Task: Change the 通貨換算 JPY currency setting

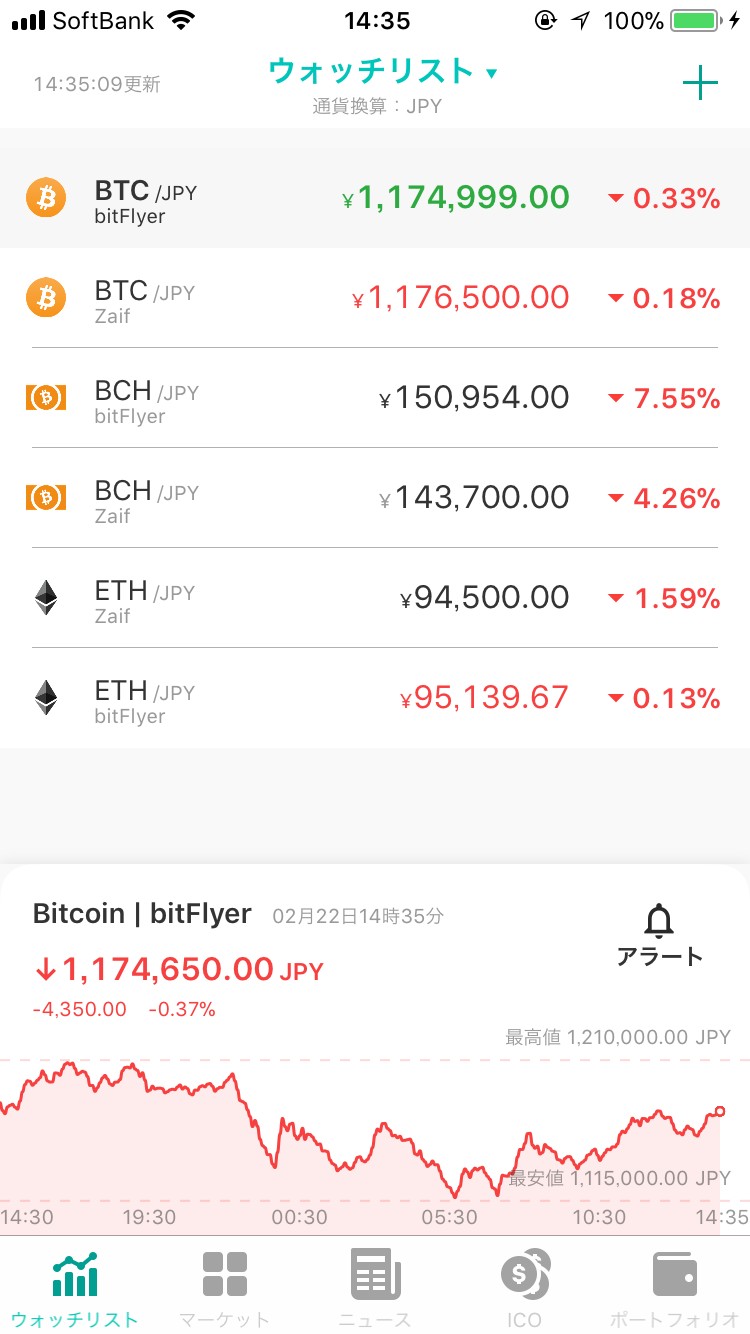Action: click(376, 106)
